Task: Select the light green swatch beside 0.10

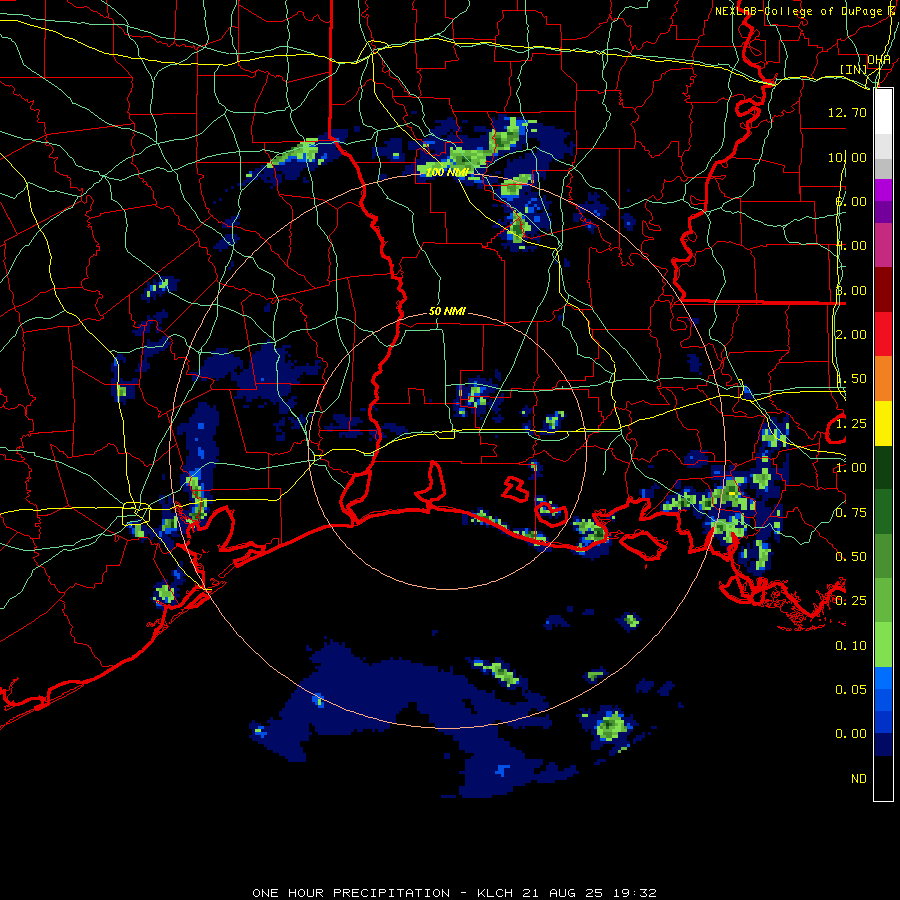Action: 883,645
